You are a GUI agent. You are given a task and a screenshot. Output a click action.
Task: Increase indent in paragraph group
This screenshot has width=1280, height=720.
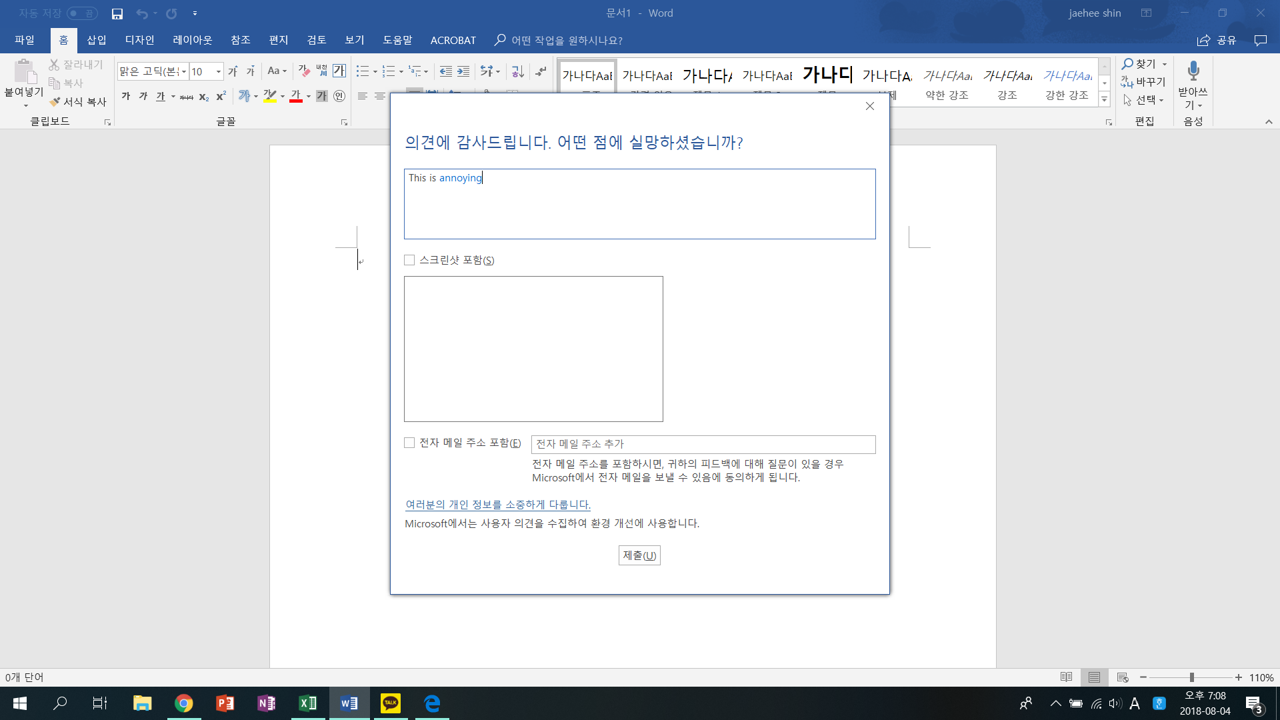(463, 71)
